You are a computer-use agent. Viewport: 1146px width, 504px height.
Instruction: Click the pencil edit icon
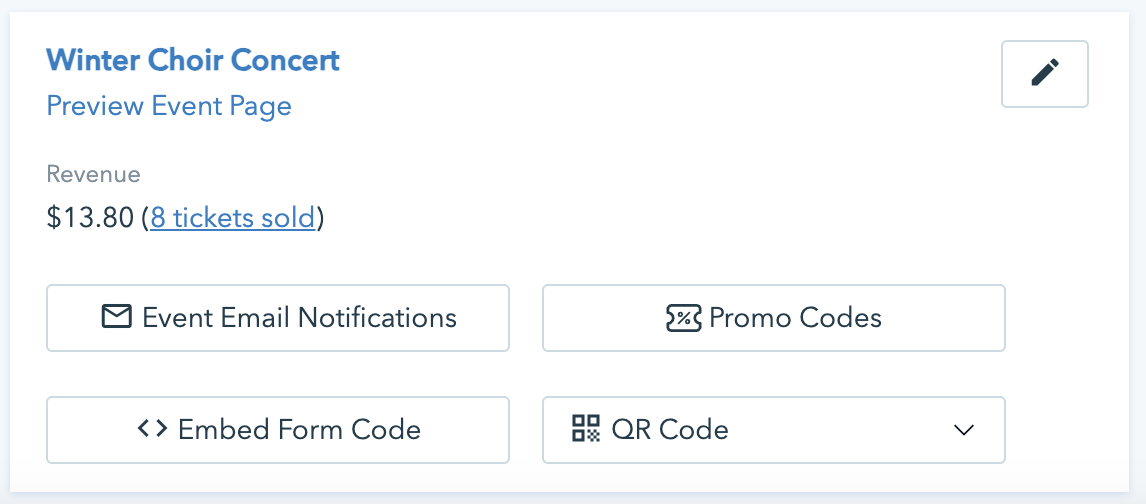(1044, 73)
